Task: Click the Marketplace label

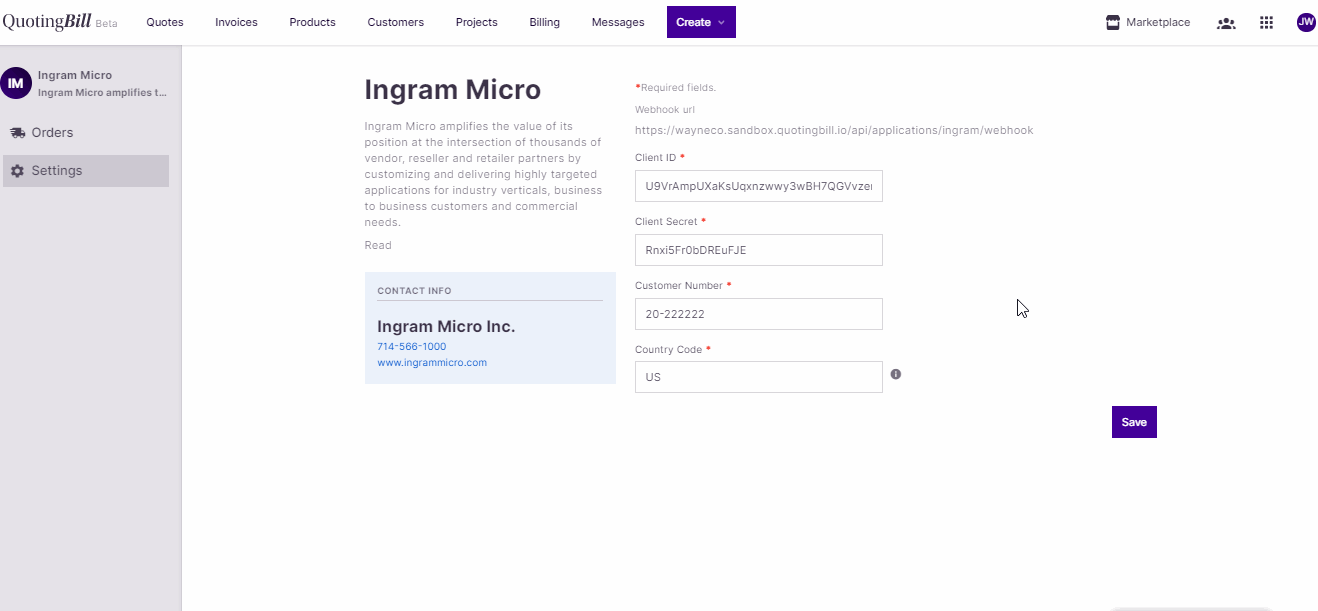Action: 1158,22
